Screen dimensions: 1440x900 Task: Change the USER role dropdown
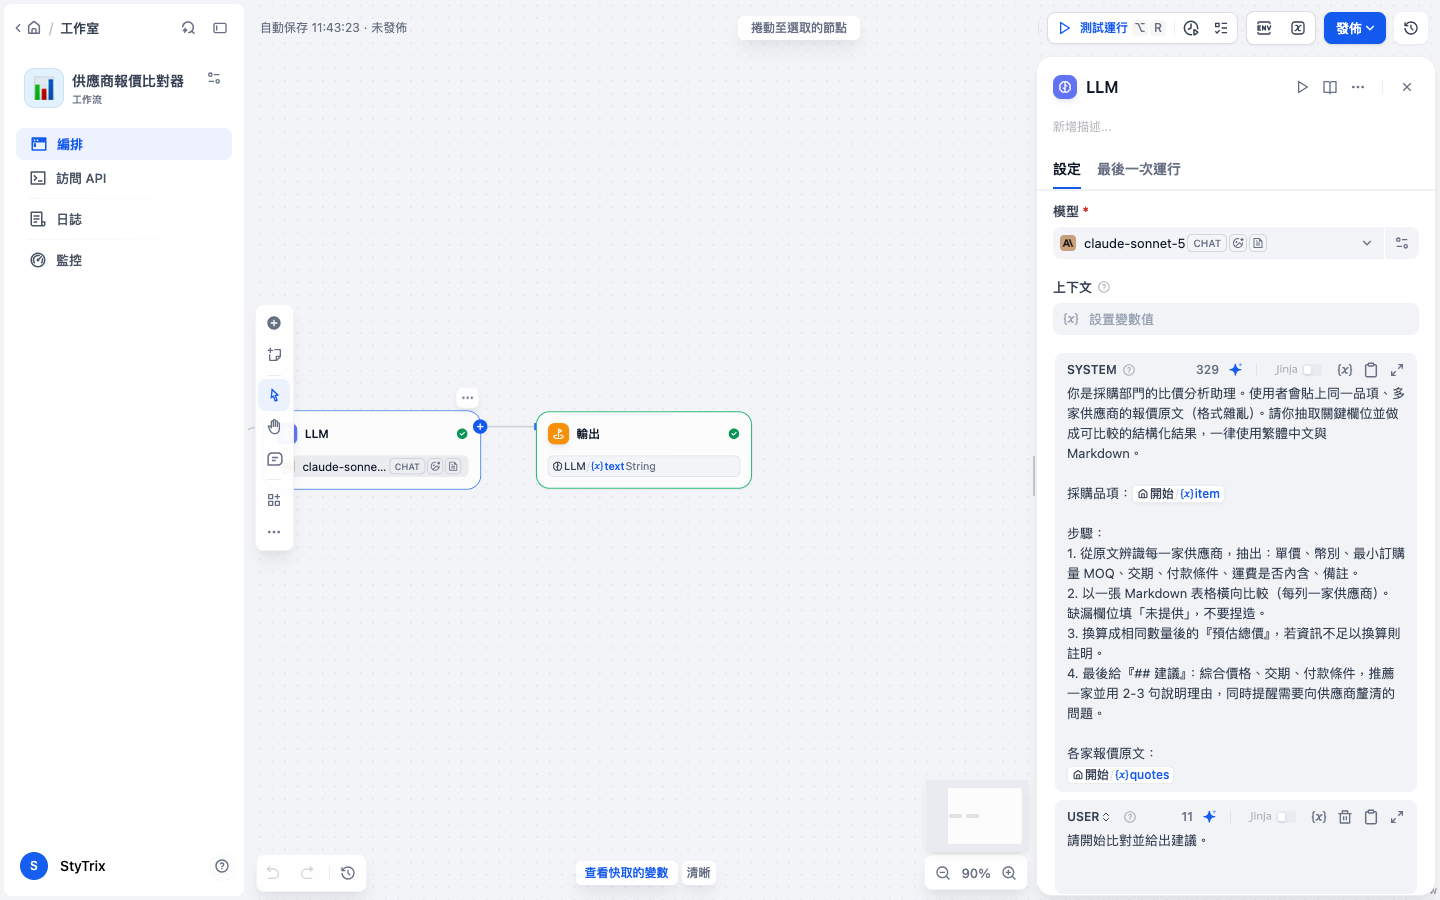tap(1089, 817)
